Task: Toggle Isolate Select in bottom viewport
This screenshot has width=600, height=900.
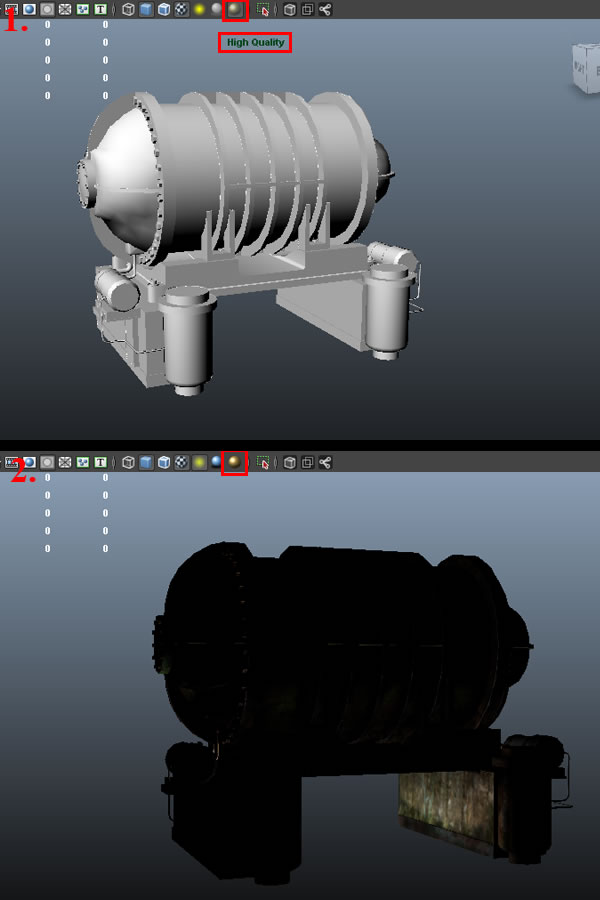Action: 263,462
